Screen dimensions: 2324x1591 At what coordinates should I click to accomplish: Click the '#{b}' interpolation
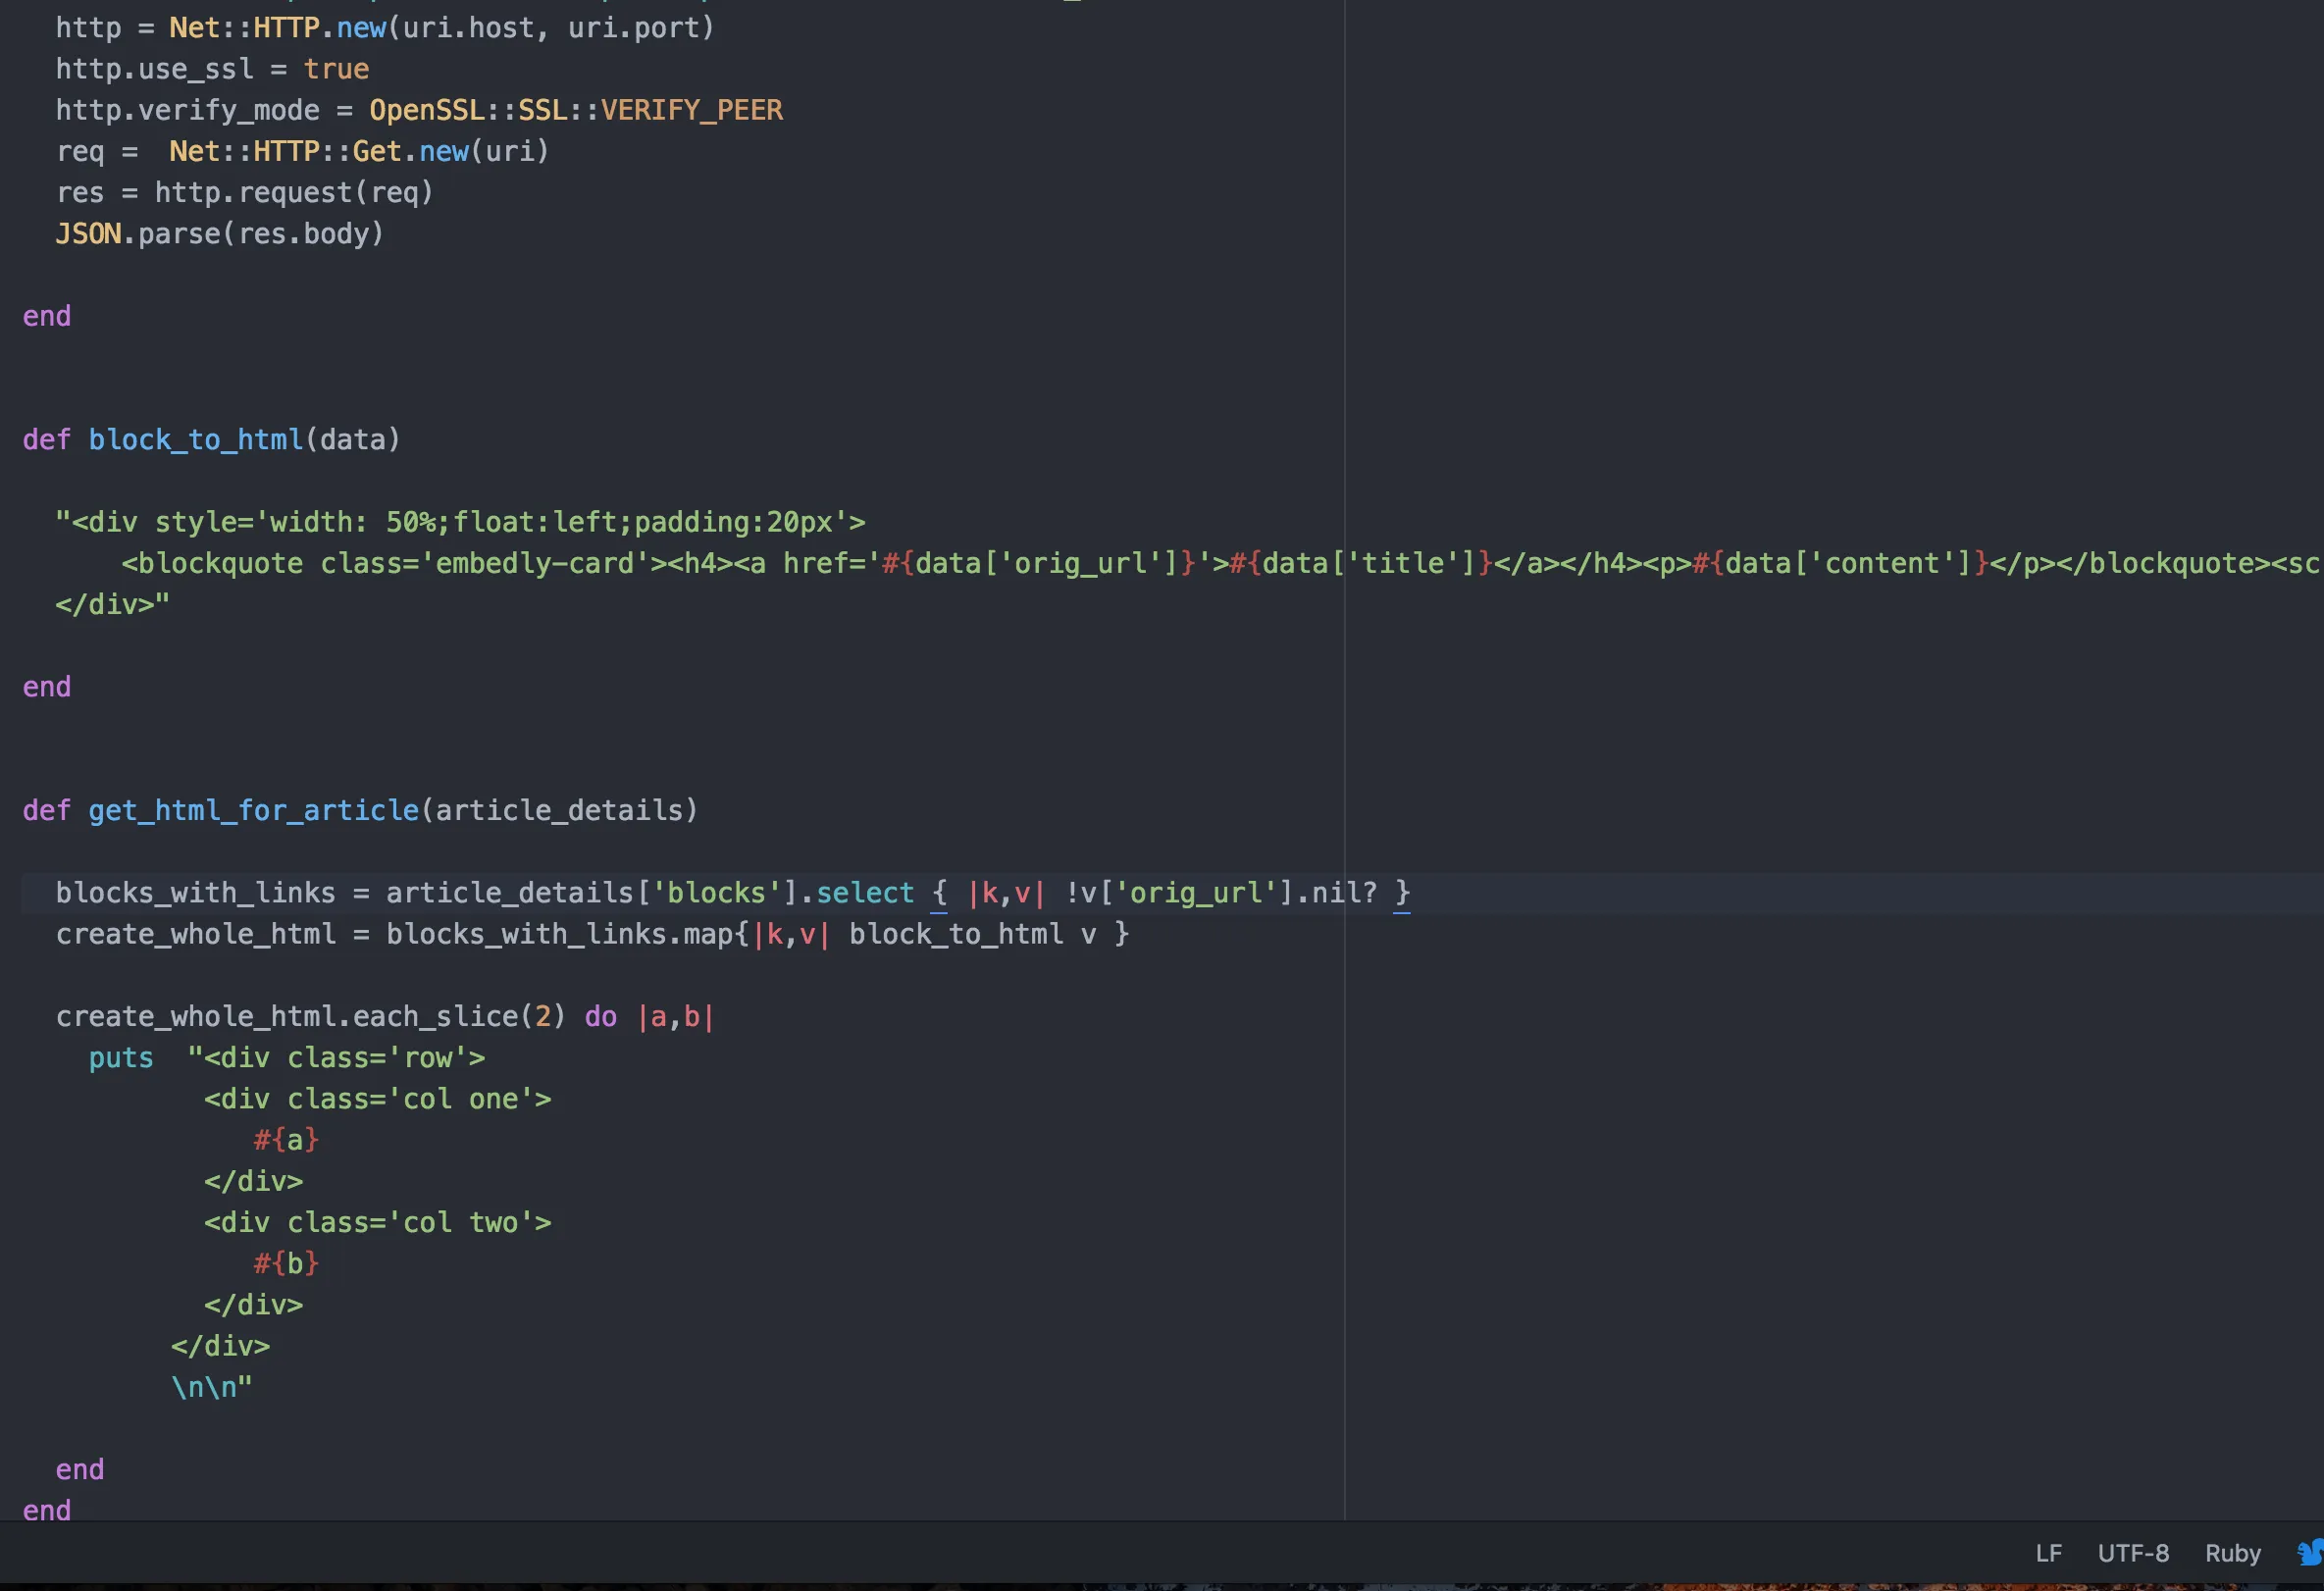point(286,1264)
